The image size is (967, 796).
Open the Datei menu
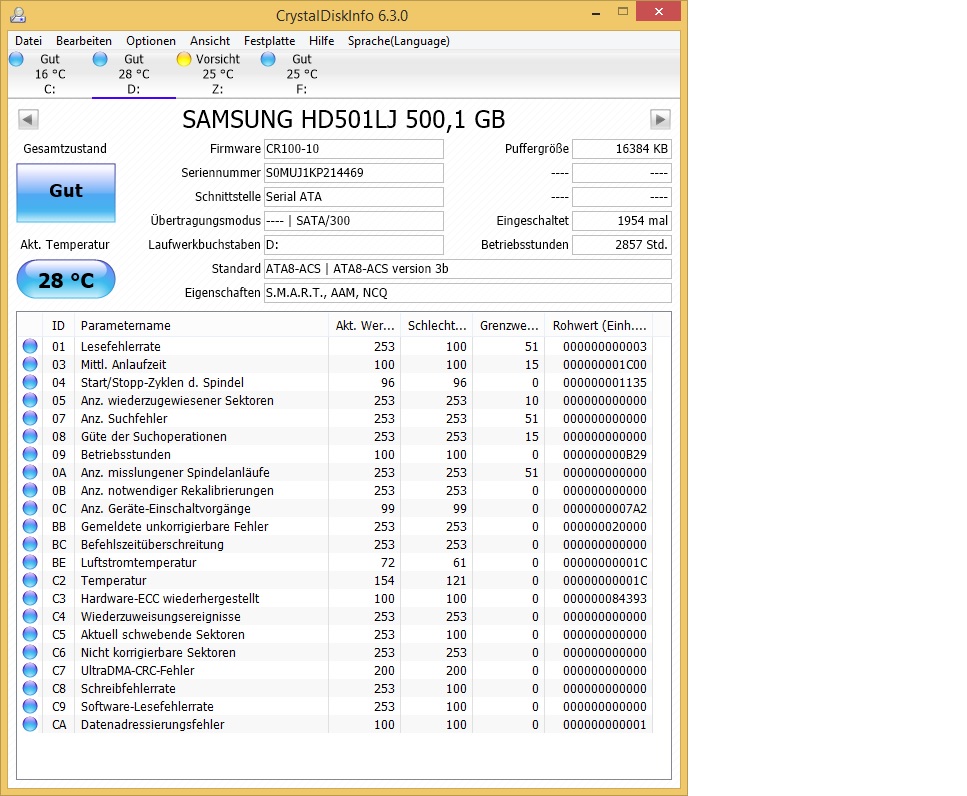pos(28,41)
